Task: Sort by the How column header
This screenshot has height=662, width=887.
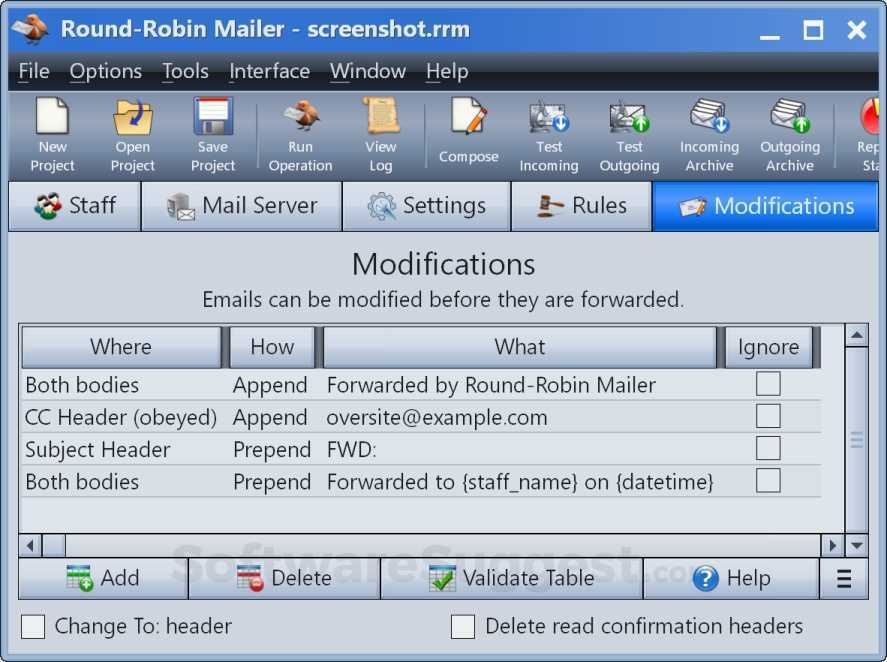Action: 272,347
